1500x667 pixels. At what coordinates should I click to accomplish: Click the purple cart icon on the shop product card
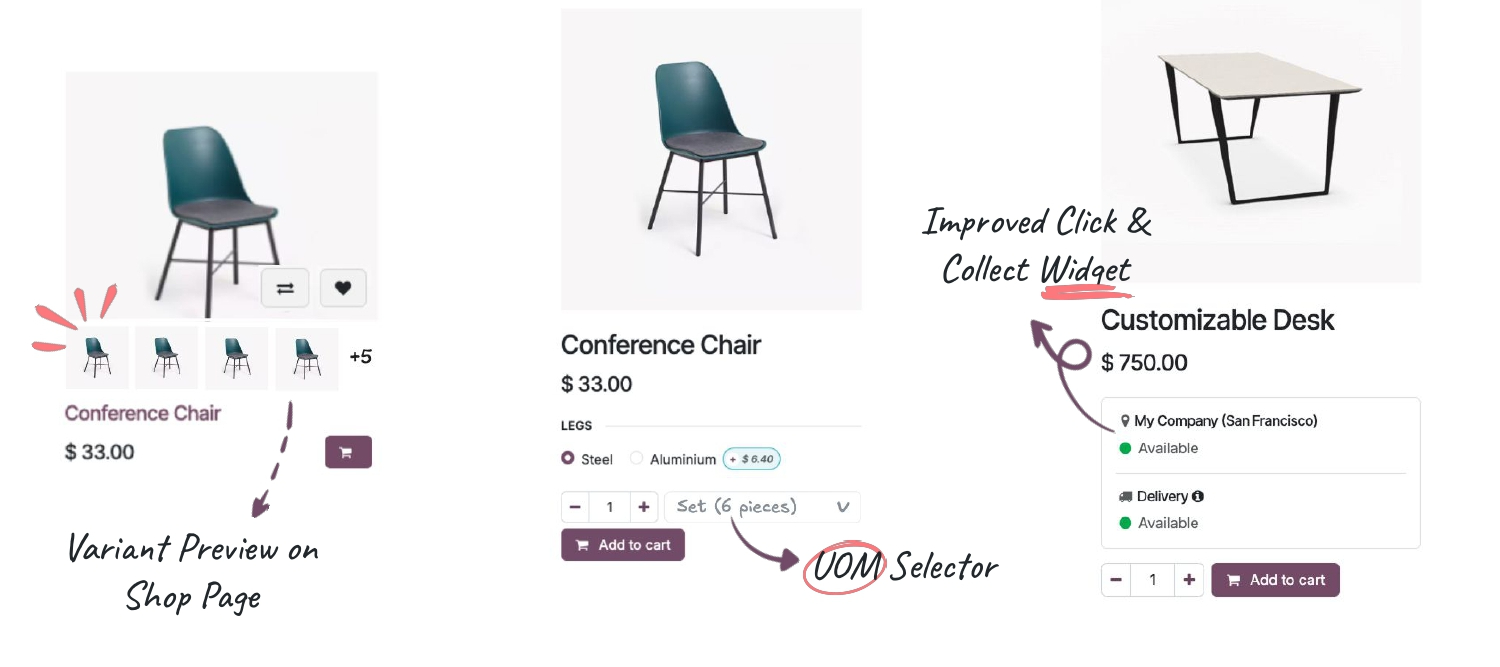tap(348, 451)
